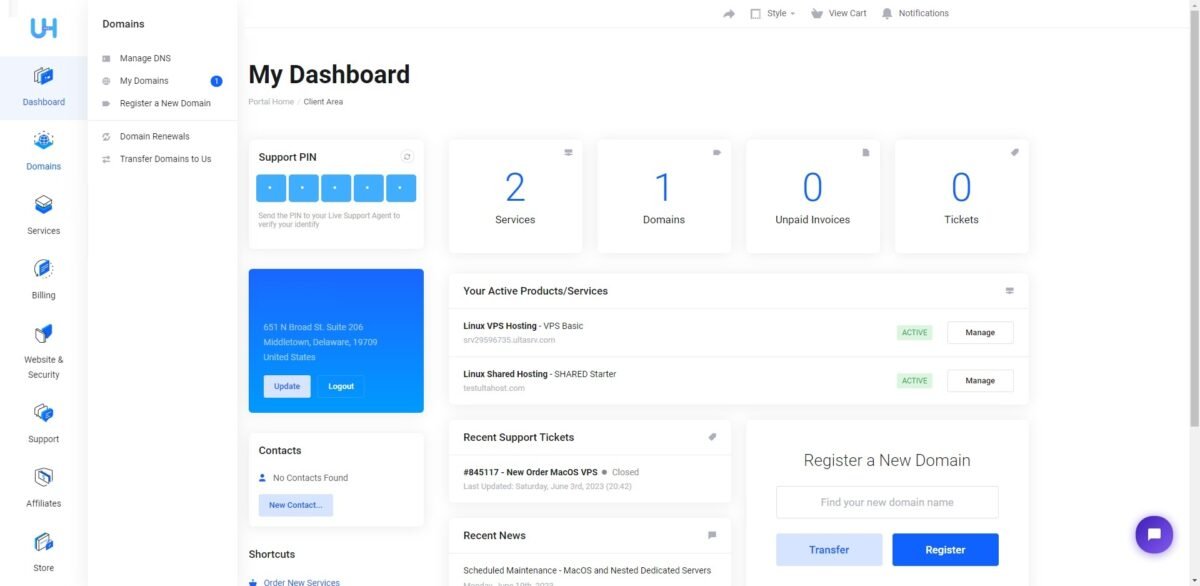Screen dimensions: 1200x586
Task: Click the Register domain button
Action: click(x=945, y=550)
